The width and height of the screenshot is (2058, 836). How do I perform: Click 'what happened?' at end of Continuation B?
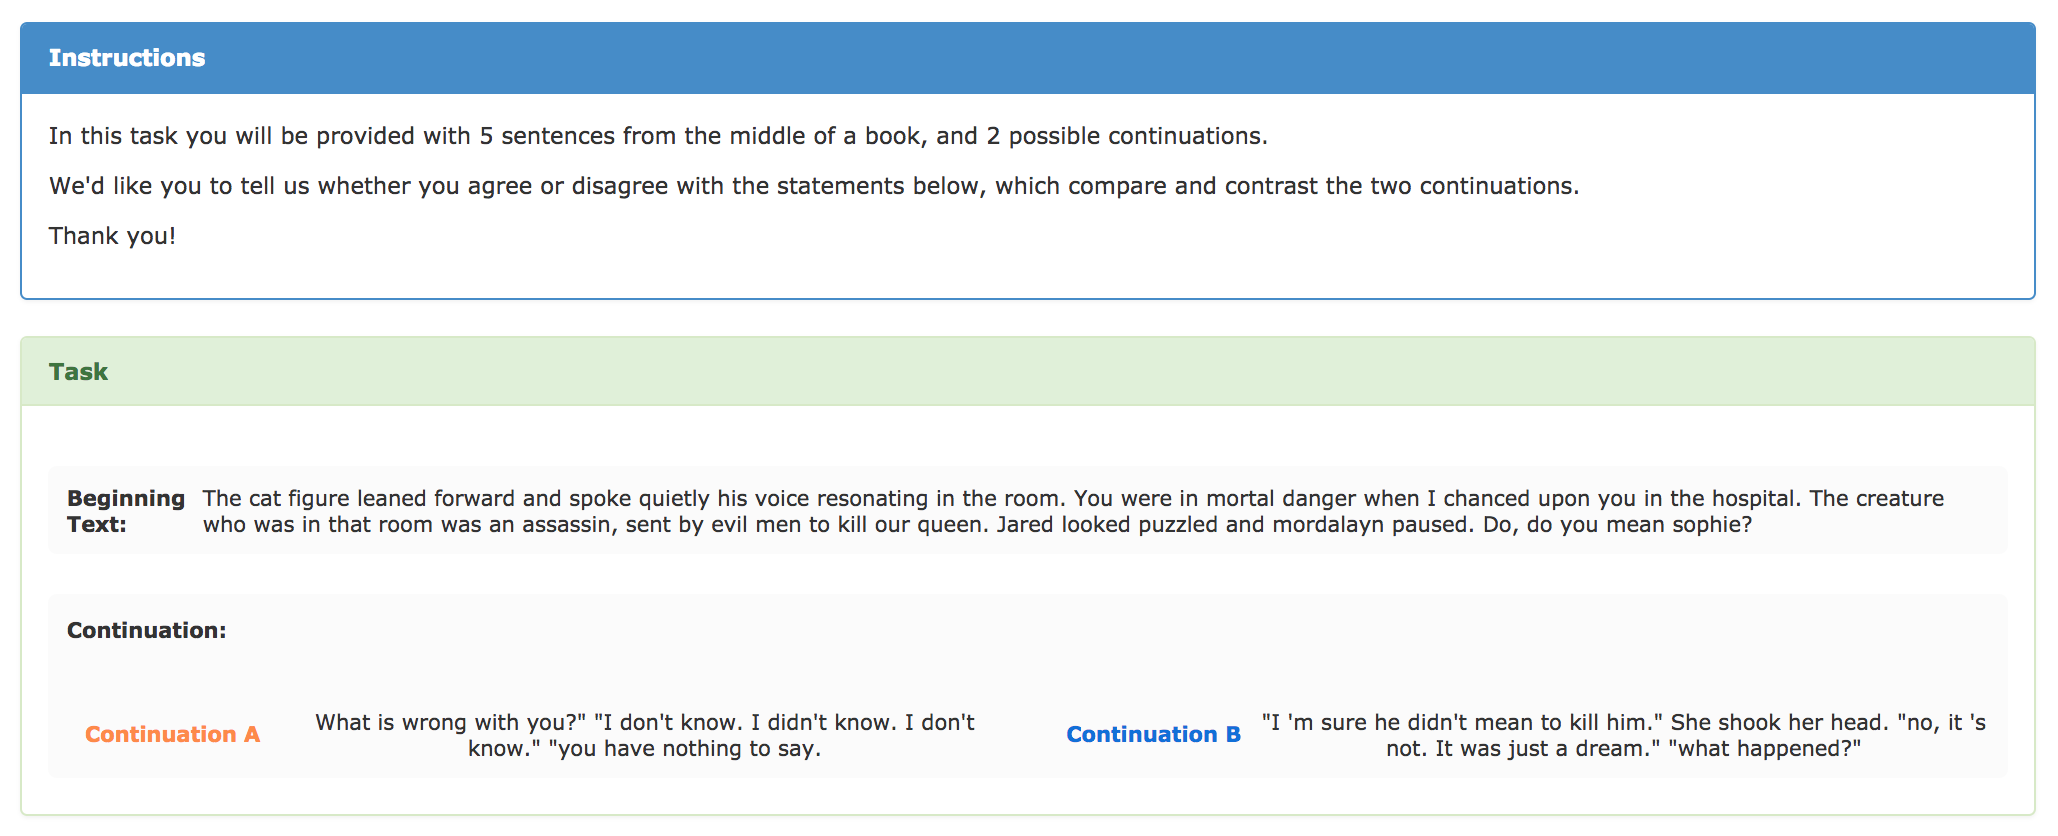coord(1765,748)
